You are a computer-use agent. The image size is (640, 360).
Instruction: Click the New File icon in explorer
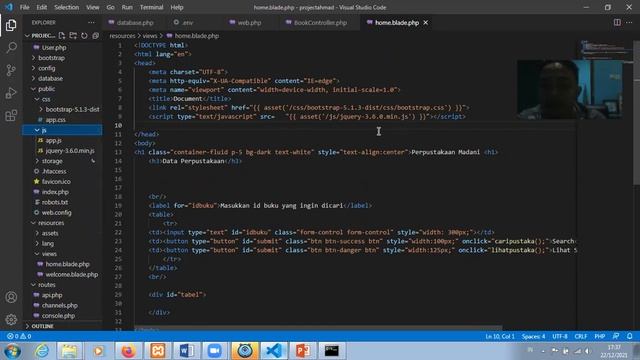click(62, 36)
